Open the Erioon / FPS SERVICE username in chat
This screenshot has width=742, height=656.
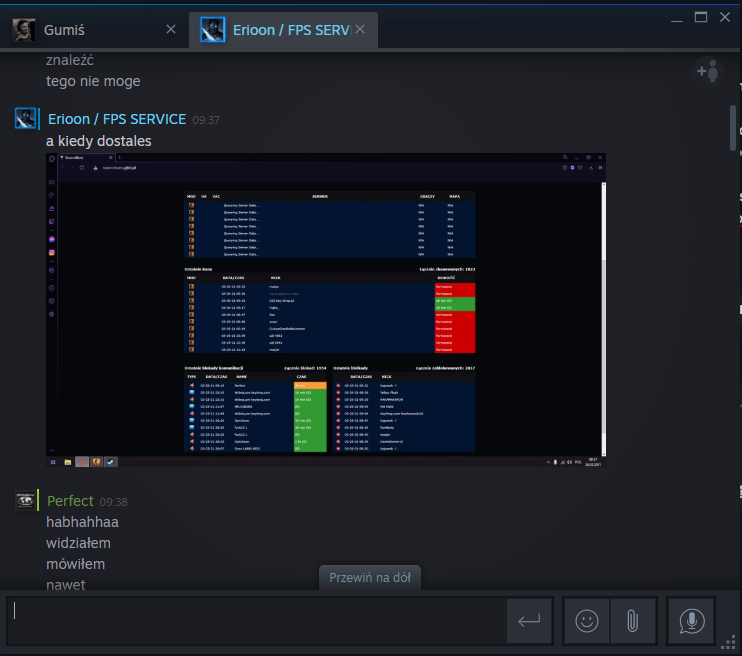(x=117, y=119)
